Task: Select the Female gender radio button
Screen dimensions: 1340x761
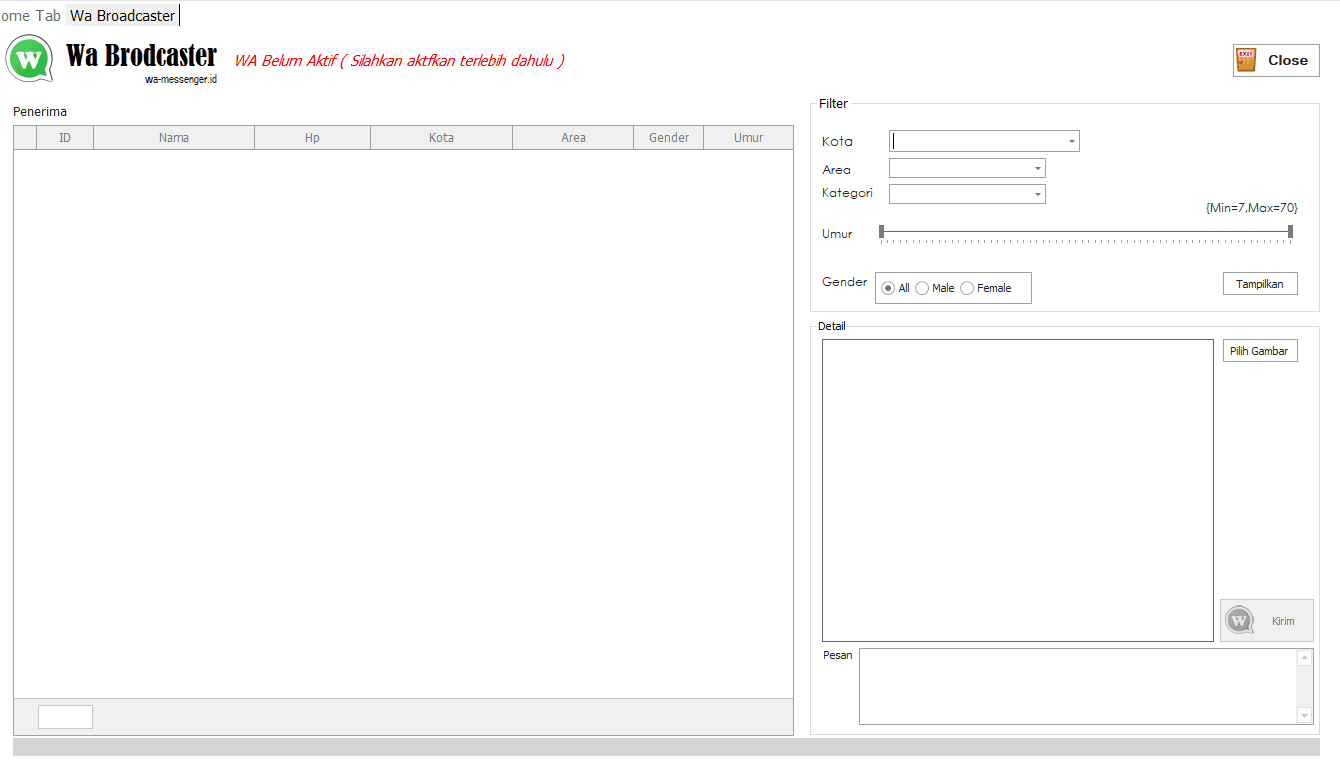Action: click(967, 288)
